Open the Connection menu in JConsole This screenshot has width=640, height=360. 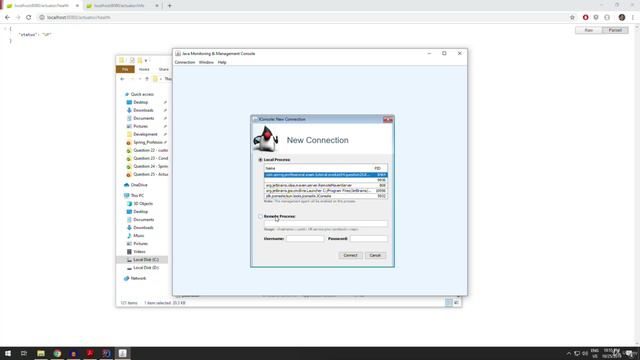pos(185,62)
